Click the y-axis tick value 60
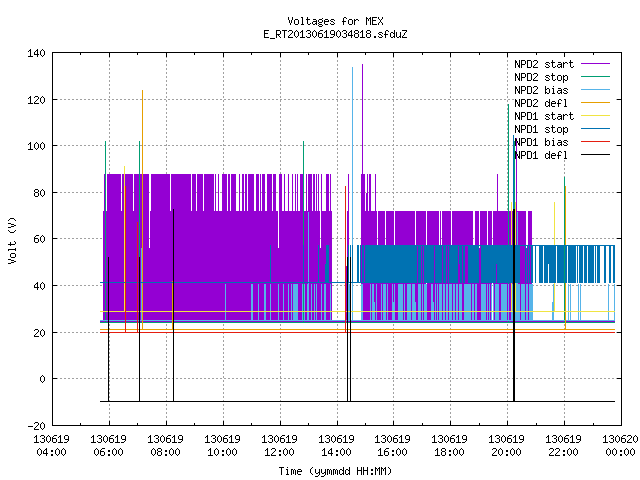The image size is (640, 480). click(x=39, y=239)
